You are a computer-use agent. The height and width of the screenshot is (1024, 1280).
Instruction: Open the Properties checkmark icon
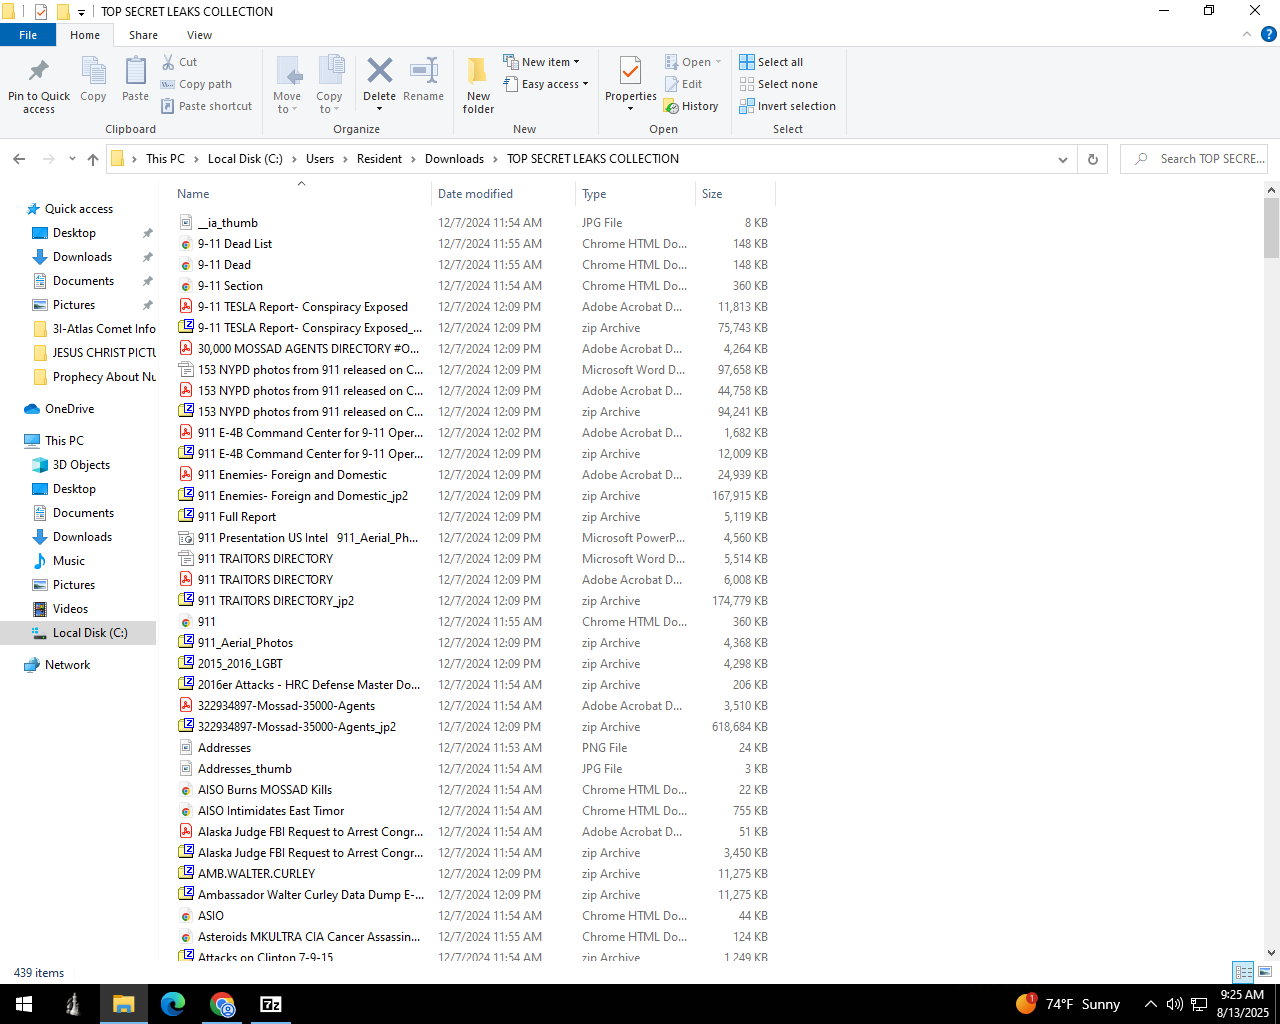point(630,71)
